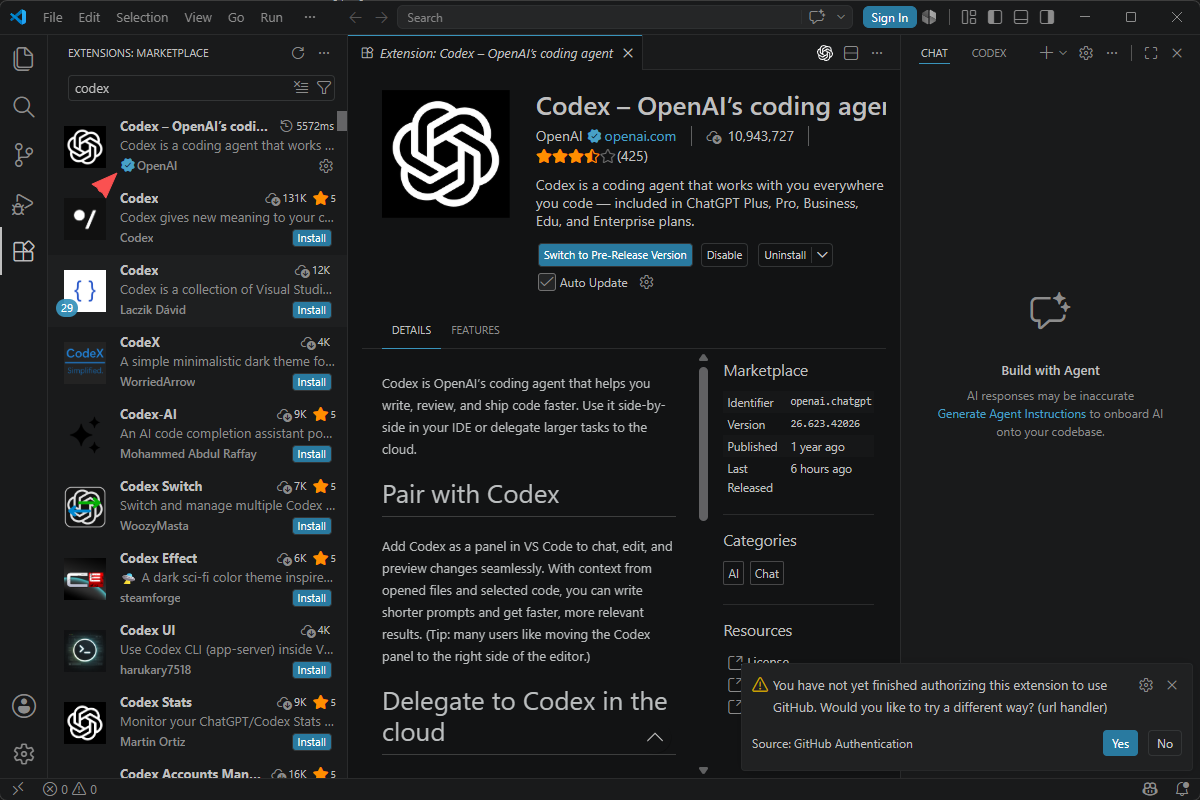
Task: Open the overflow menu ellipsis in menu bar
Action: coord(310,18)
